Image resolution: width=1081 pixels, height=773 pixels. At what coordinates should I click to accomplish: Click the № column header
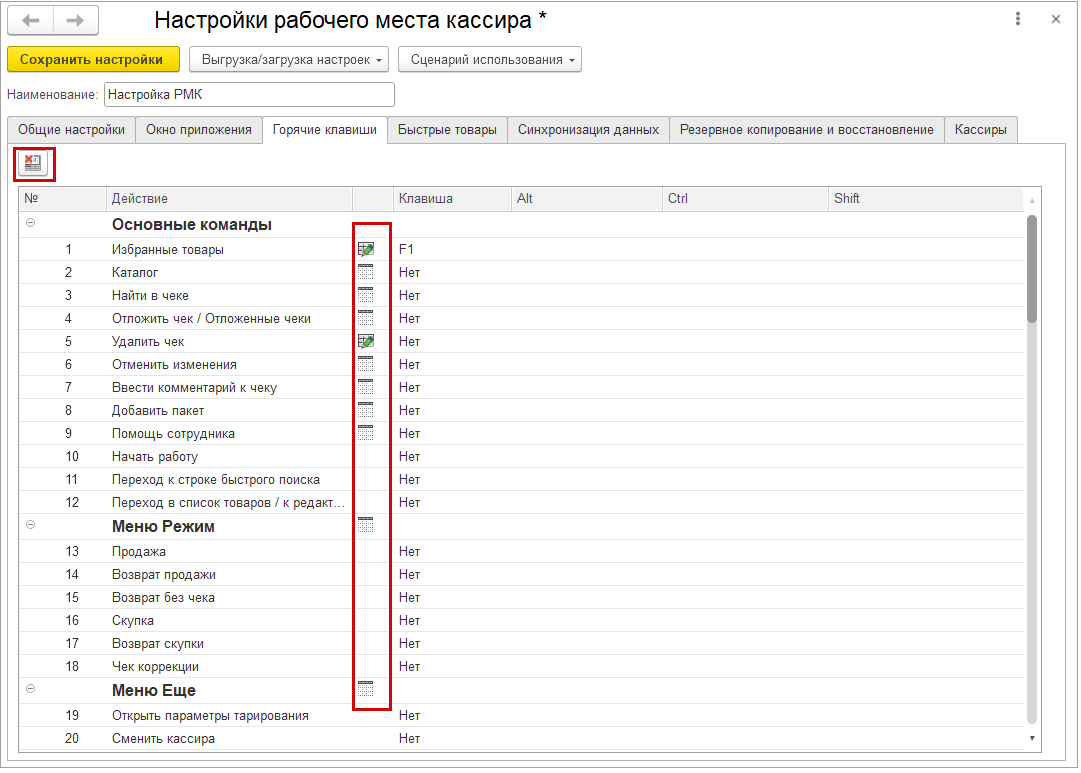click(63, 199)
